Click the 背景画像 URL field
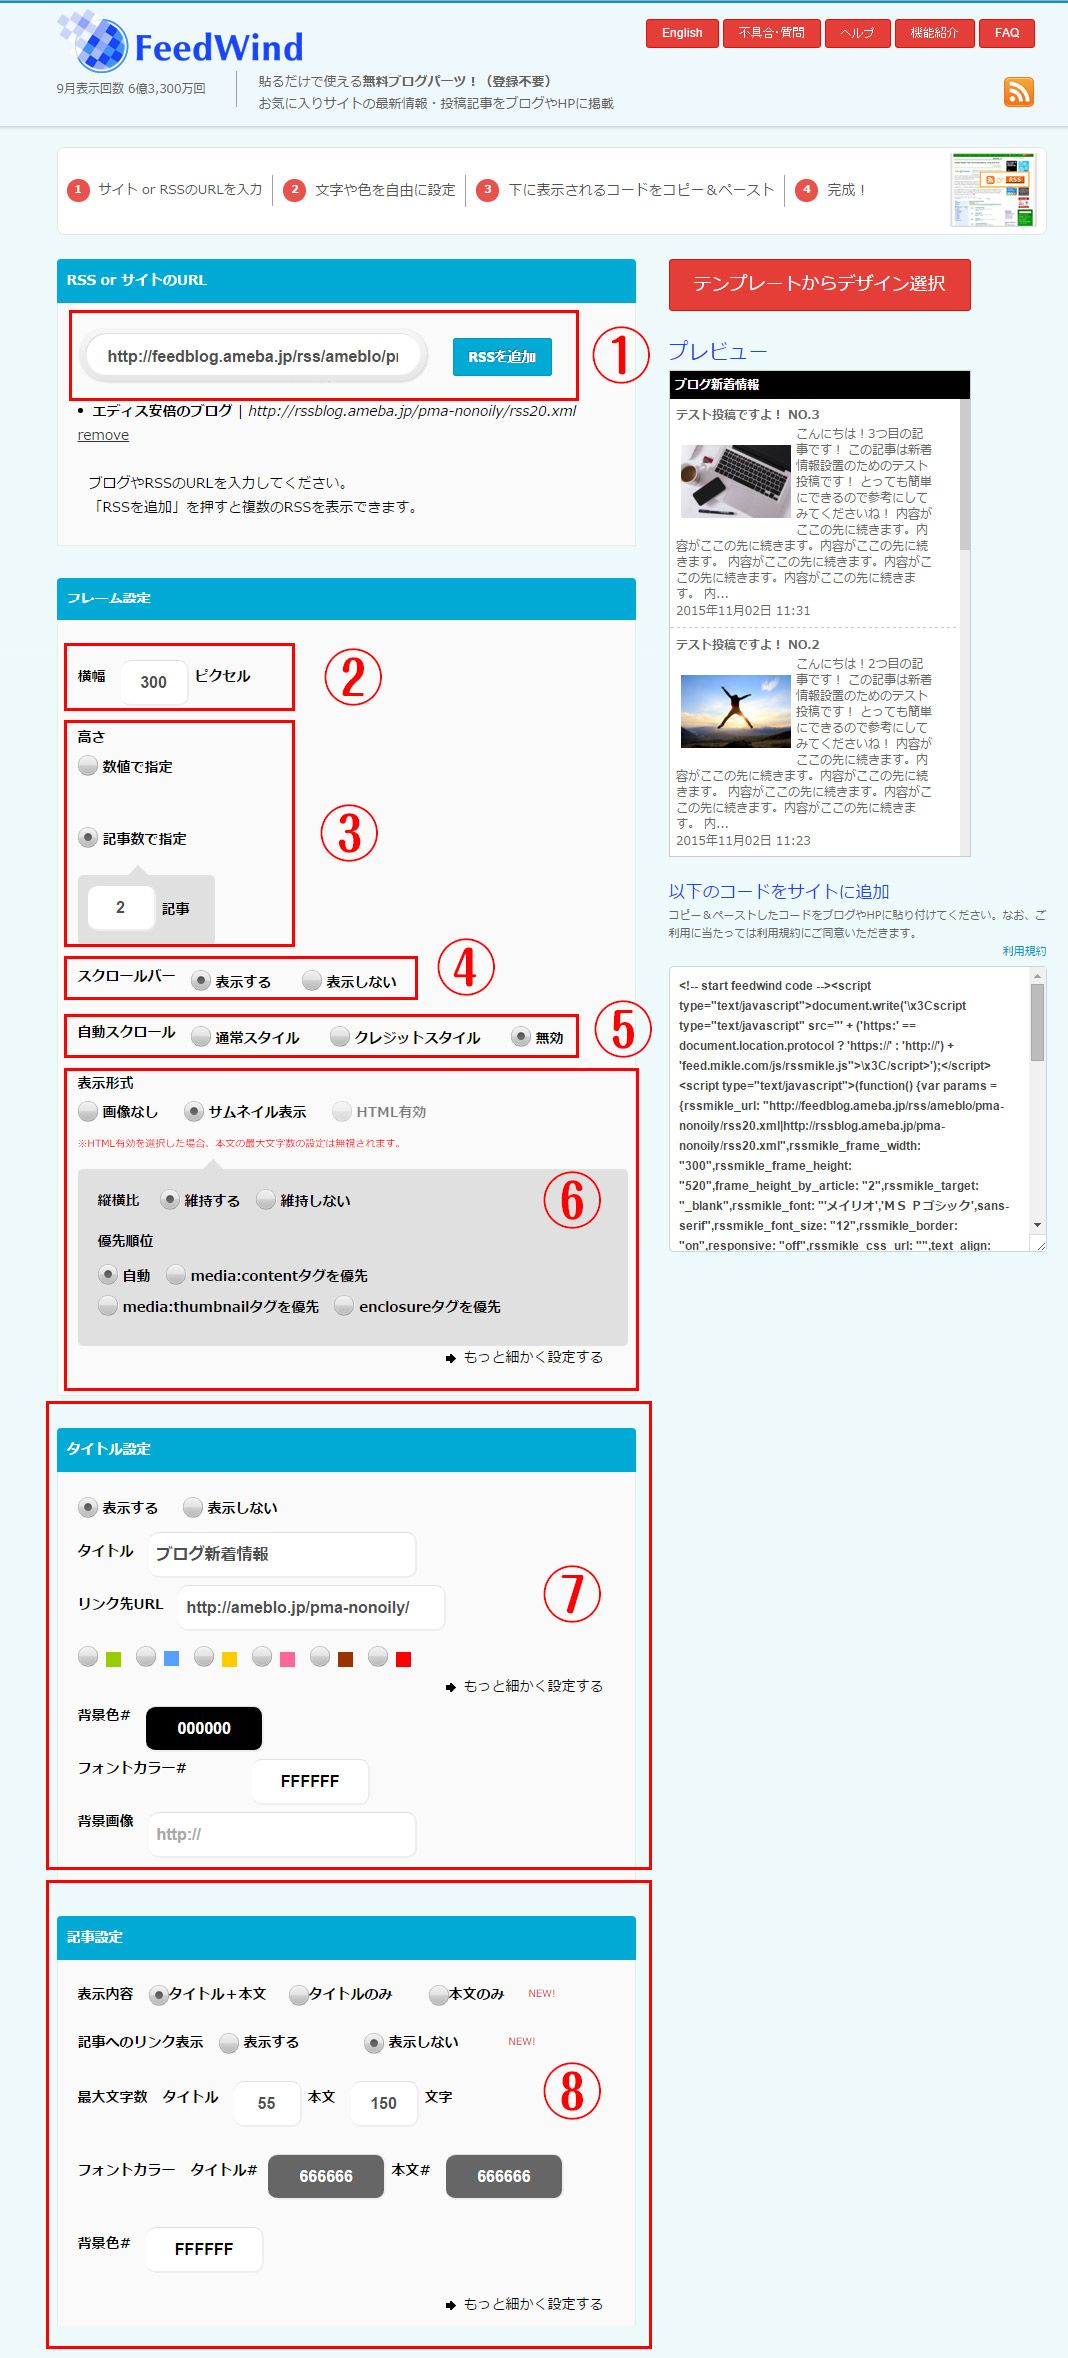The width and height of the screenshot is (1068, 2358). [282, 1834]
